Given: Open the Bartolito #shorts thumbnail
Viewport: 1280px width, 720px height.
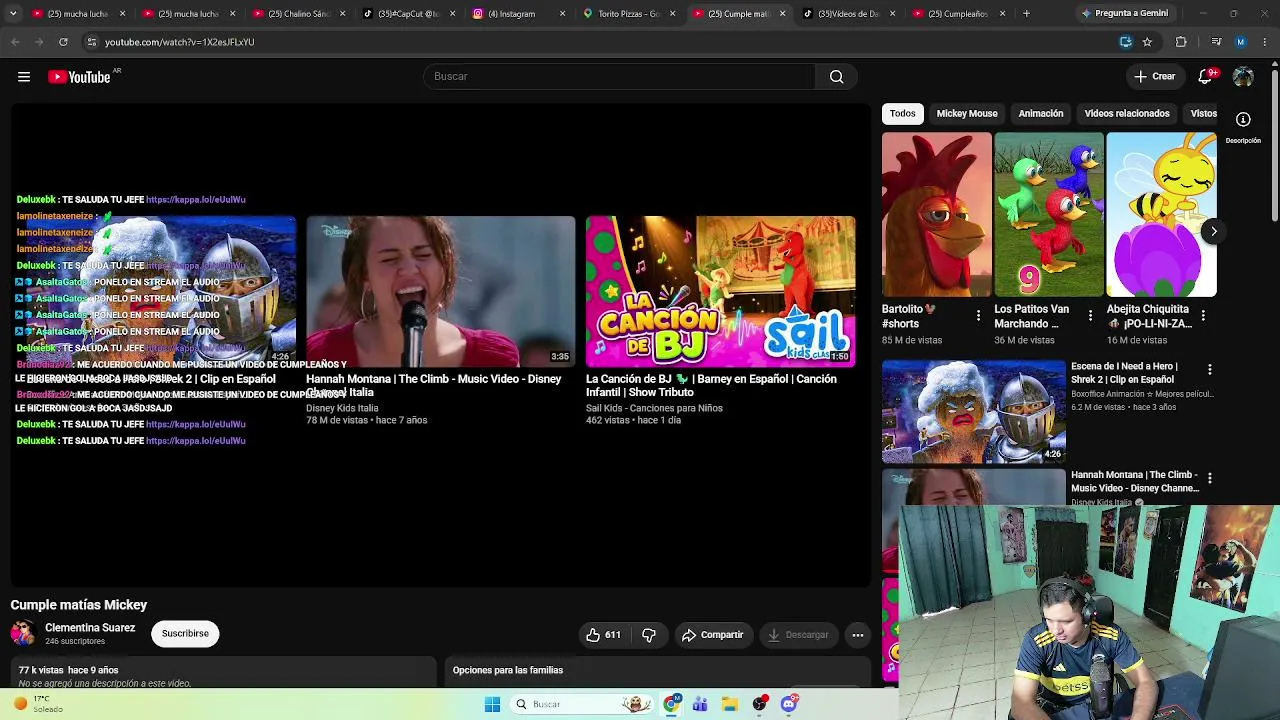Looking at the screenshot, I should [x=937, y=215].
